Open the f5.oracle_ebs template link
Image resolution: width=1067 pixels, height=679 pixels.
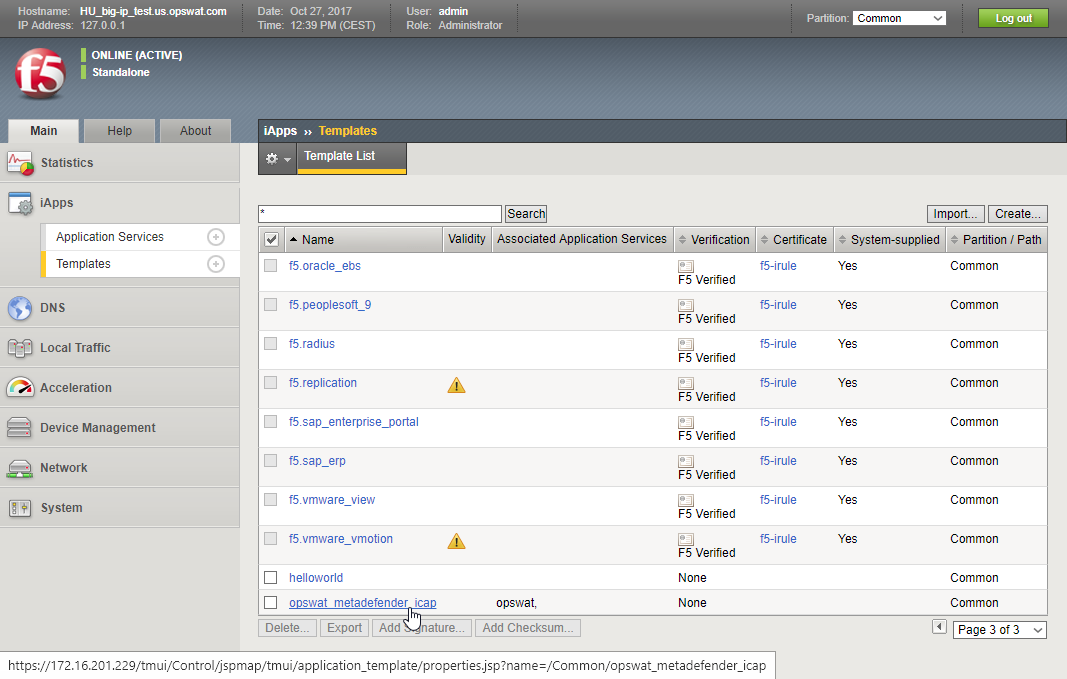click(325, 266)
